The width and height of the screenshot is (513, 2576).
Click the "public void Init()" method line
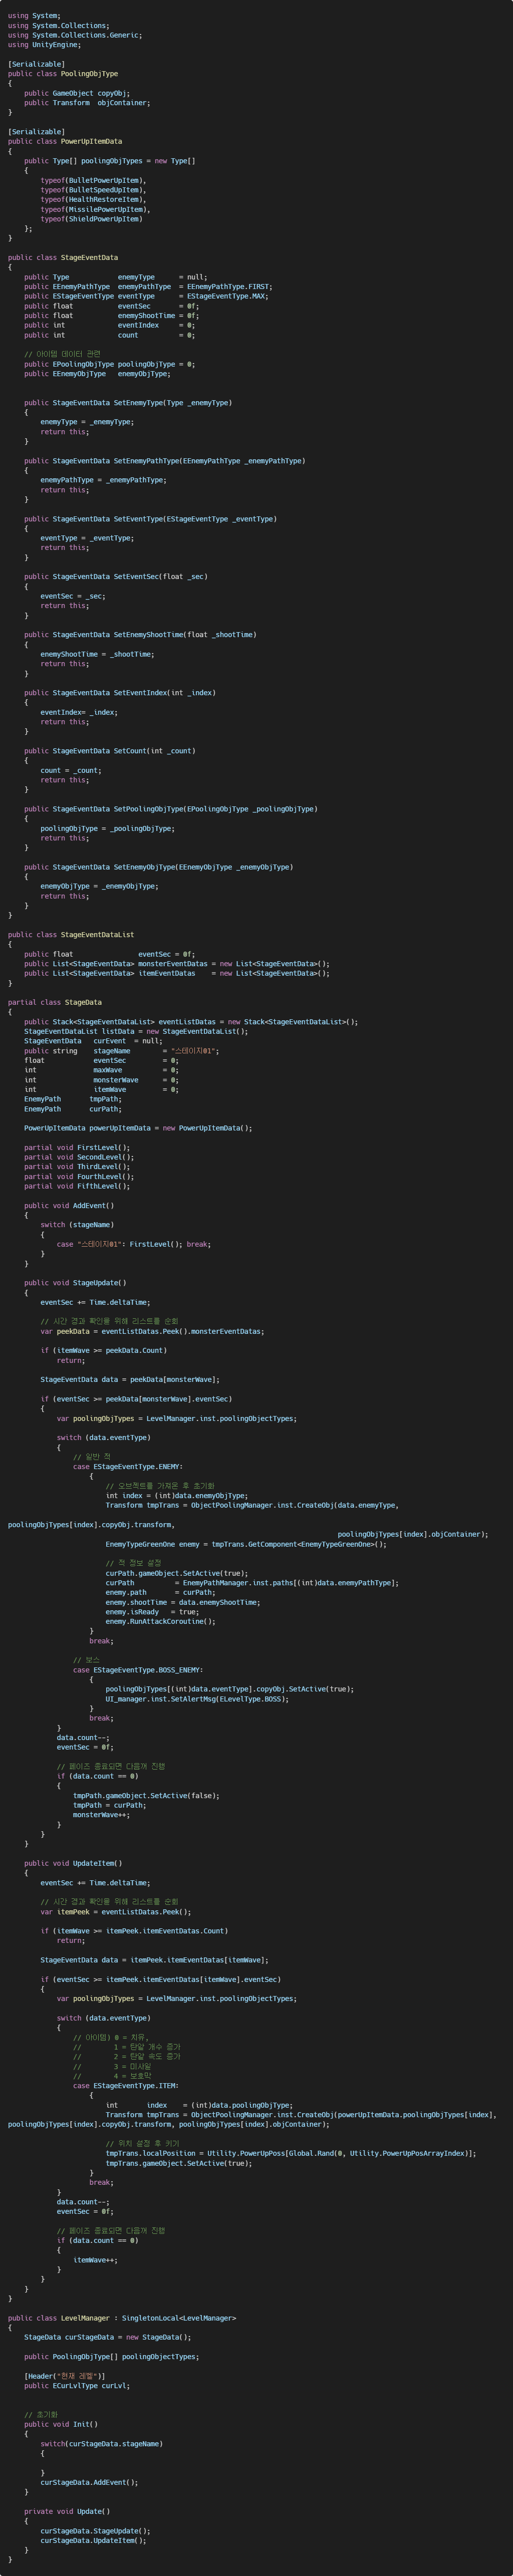pos(61,2425)
